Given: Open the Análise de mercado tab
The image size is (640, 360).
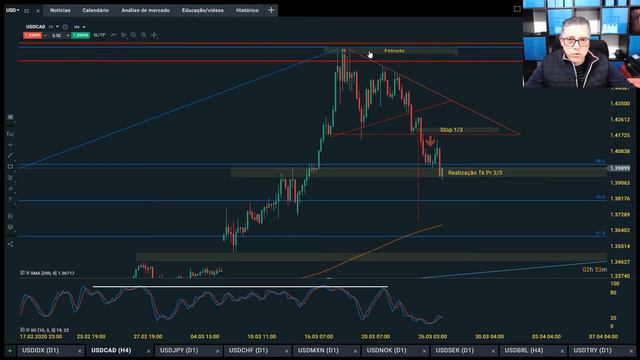Looking at the screenshot, I should [x=145, y=10].
